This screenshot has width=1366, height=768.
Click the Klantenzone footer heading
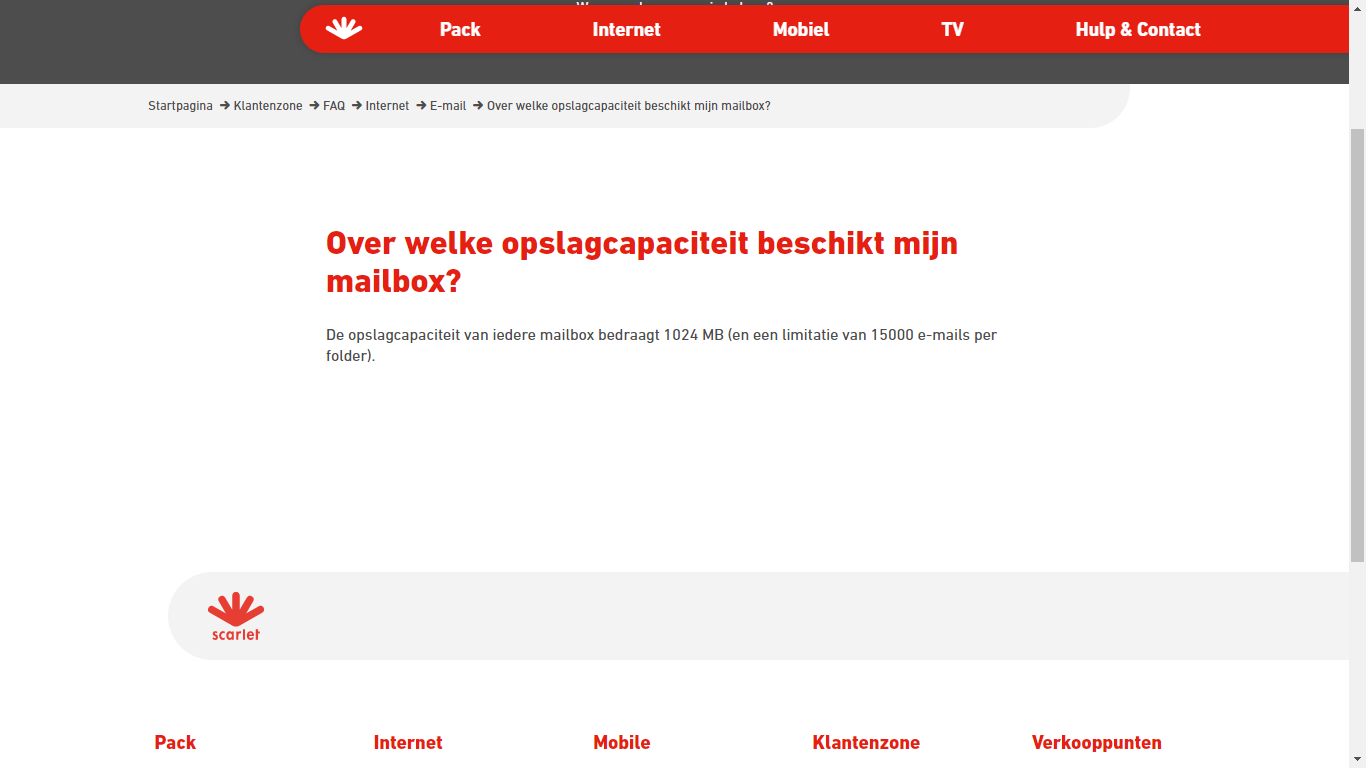pyautogui.click(x=866, y=743)
